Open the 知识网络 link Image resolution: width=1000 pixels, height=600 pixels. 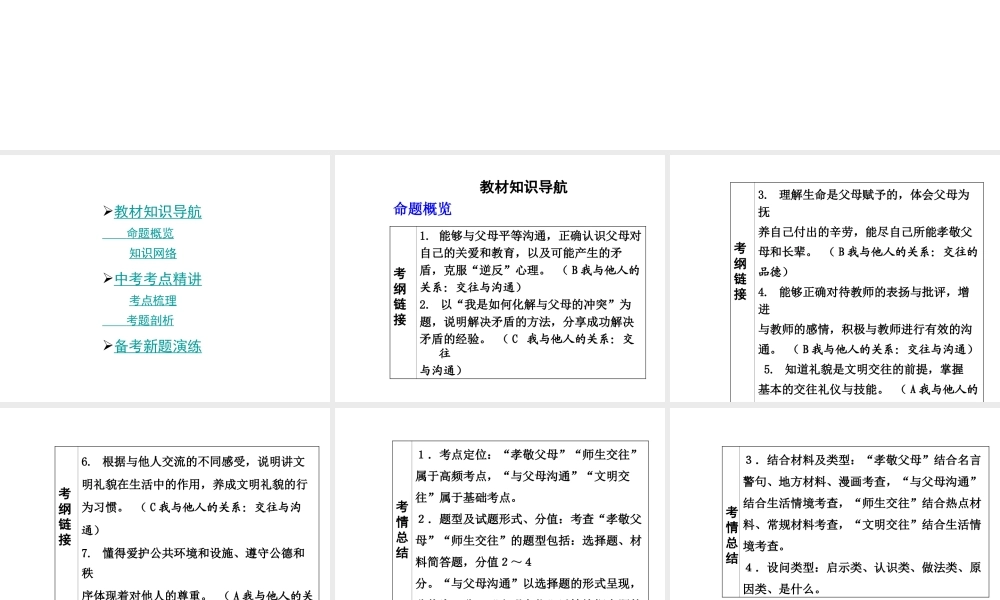pyautogui.click(x=153, y=253)
